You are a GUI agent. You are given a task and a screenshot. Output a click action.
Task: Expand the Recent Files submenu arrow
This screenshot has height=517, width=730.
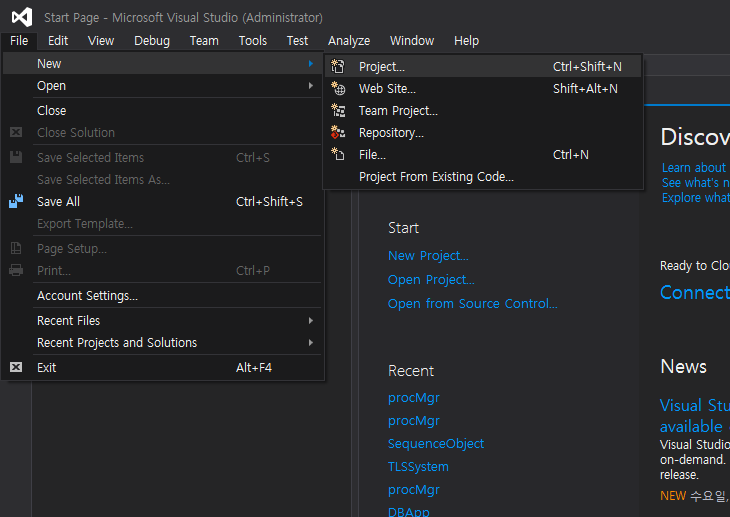coord(311,320)
